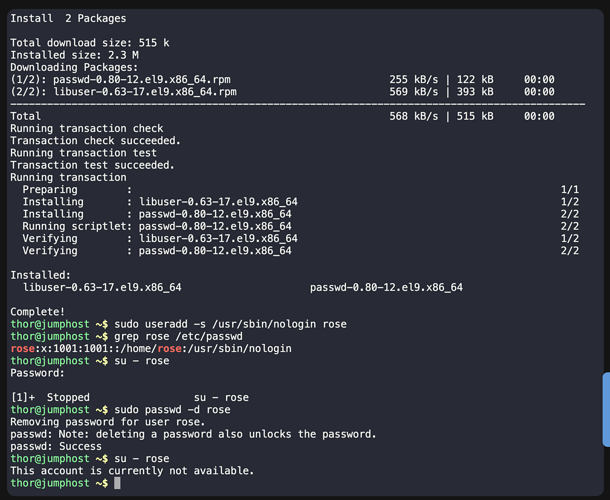Click the cursor block at the last prompt
This screenshot has height=500, width=610.
pos(117,483)
